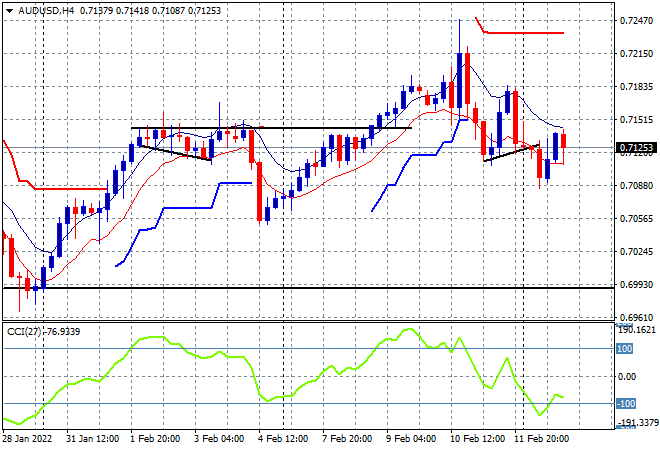Screen dimensions: 660x450
Task: Select the CCI 100 level marker
Action: click(x=625, y=349)
